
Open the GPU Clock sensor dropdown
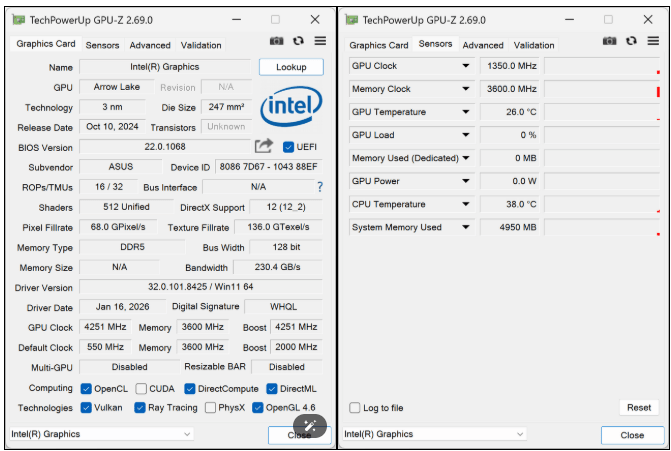pos(466,66)
